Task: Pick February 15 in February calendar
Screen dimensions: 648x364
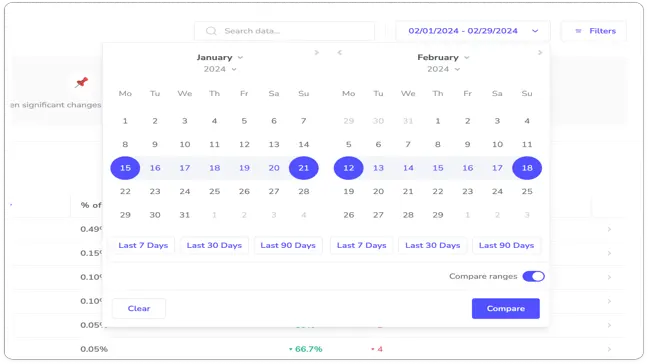Action: click(438, 168)
